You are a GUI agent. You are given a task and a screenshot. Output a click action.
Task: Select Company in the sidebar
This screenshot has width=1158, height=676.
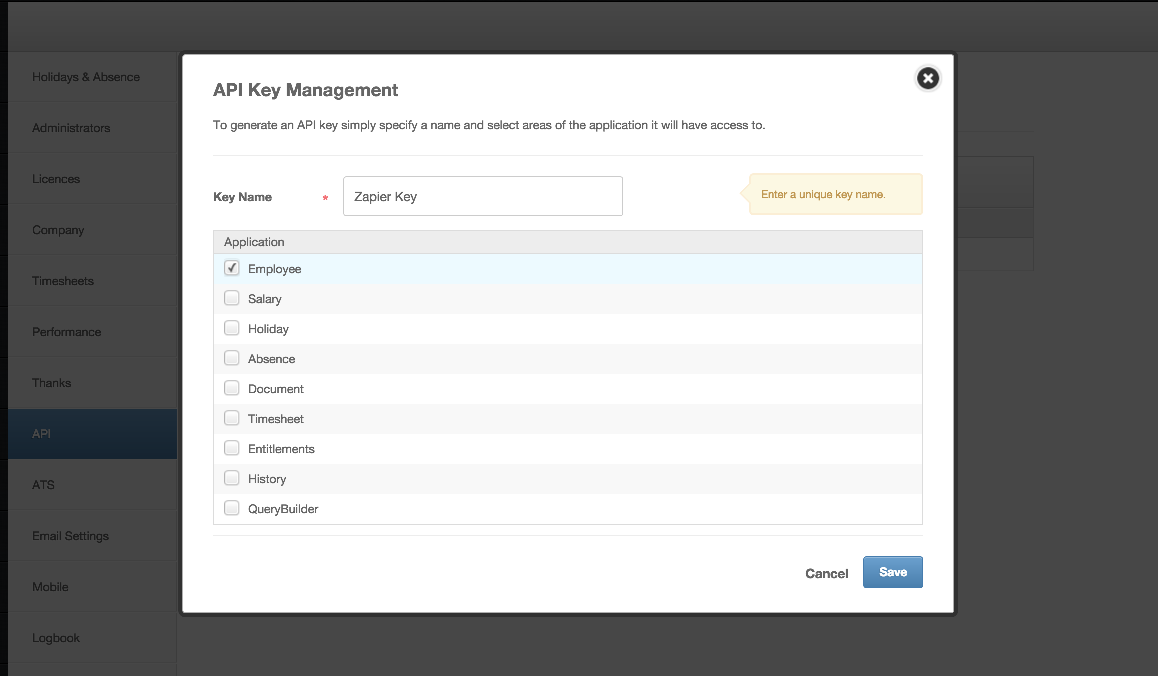(93, 230)
